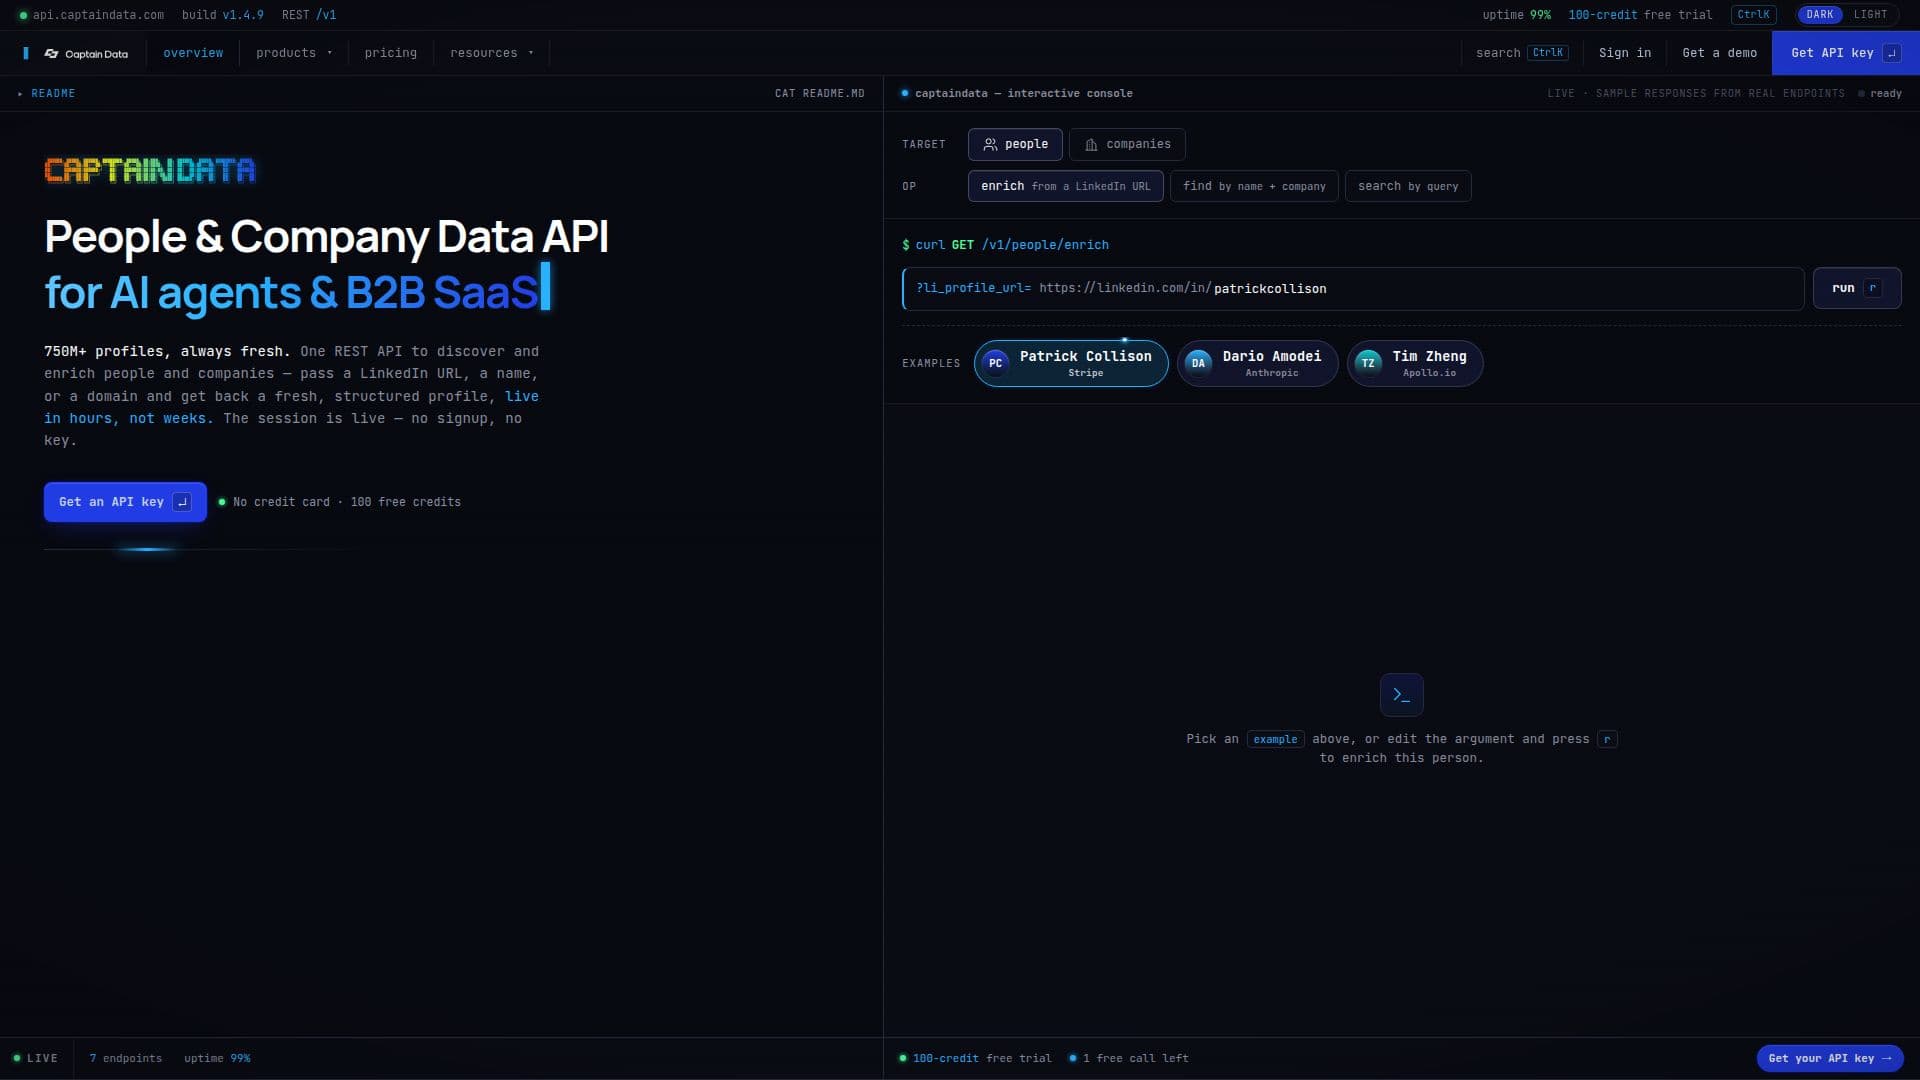Click the enter icon on Get API key
1920x1080 pixels.
(x=1891, y=53)
